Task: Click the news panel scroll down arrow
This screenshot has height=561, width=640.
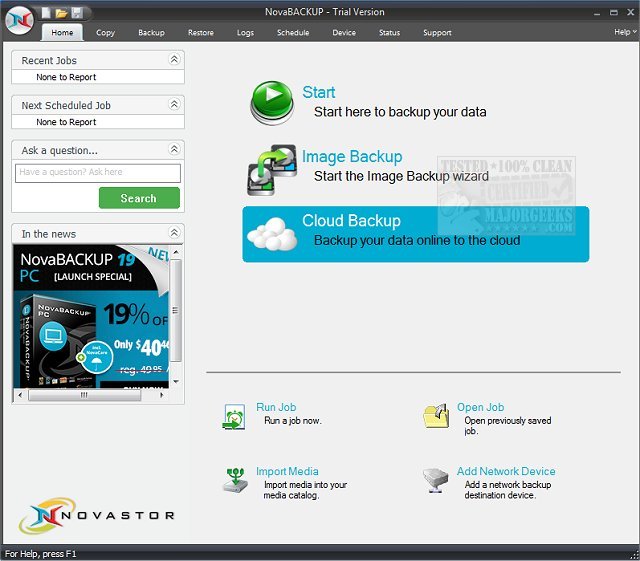Action: [x=176, y=382]
